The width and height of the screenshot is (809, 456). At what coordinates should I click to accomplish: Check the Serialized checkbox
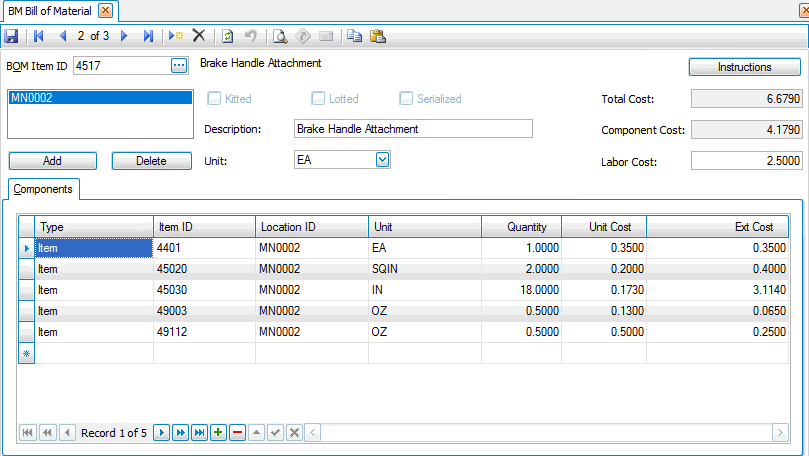click(406, 99)
